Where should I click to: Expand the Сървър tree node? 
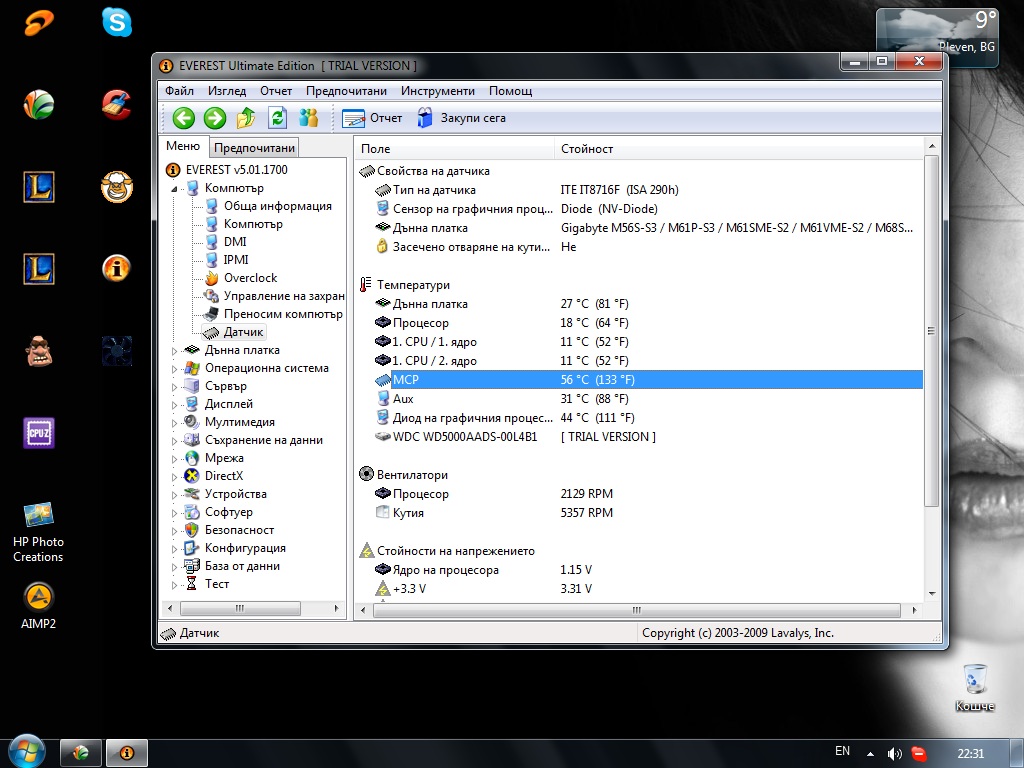click(x=174, y=387)
